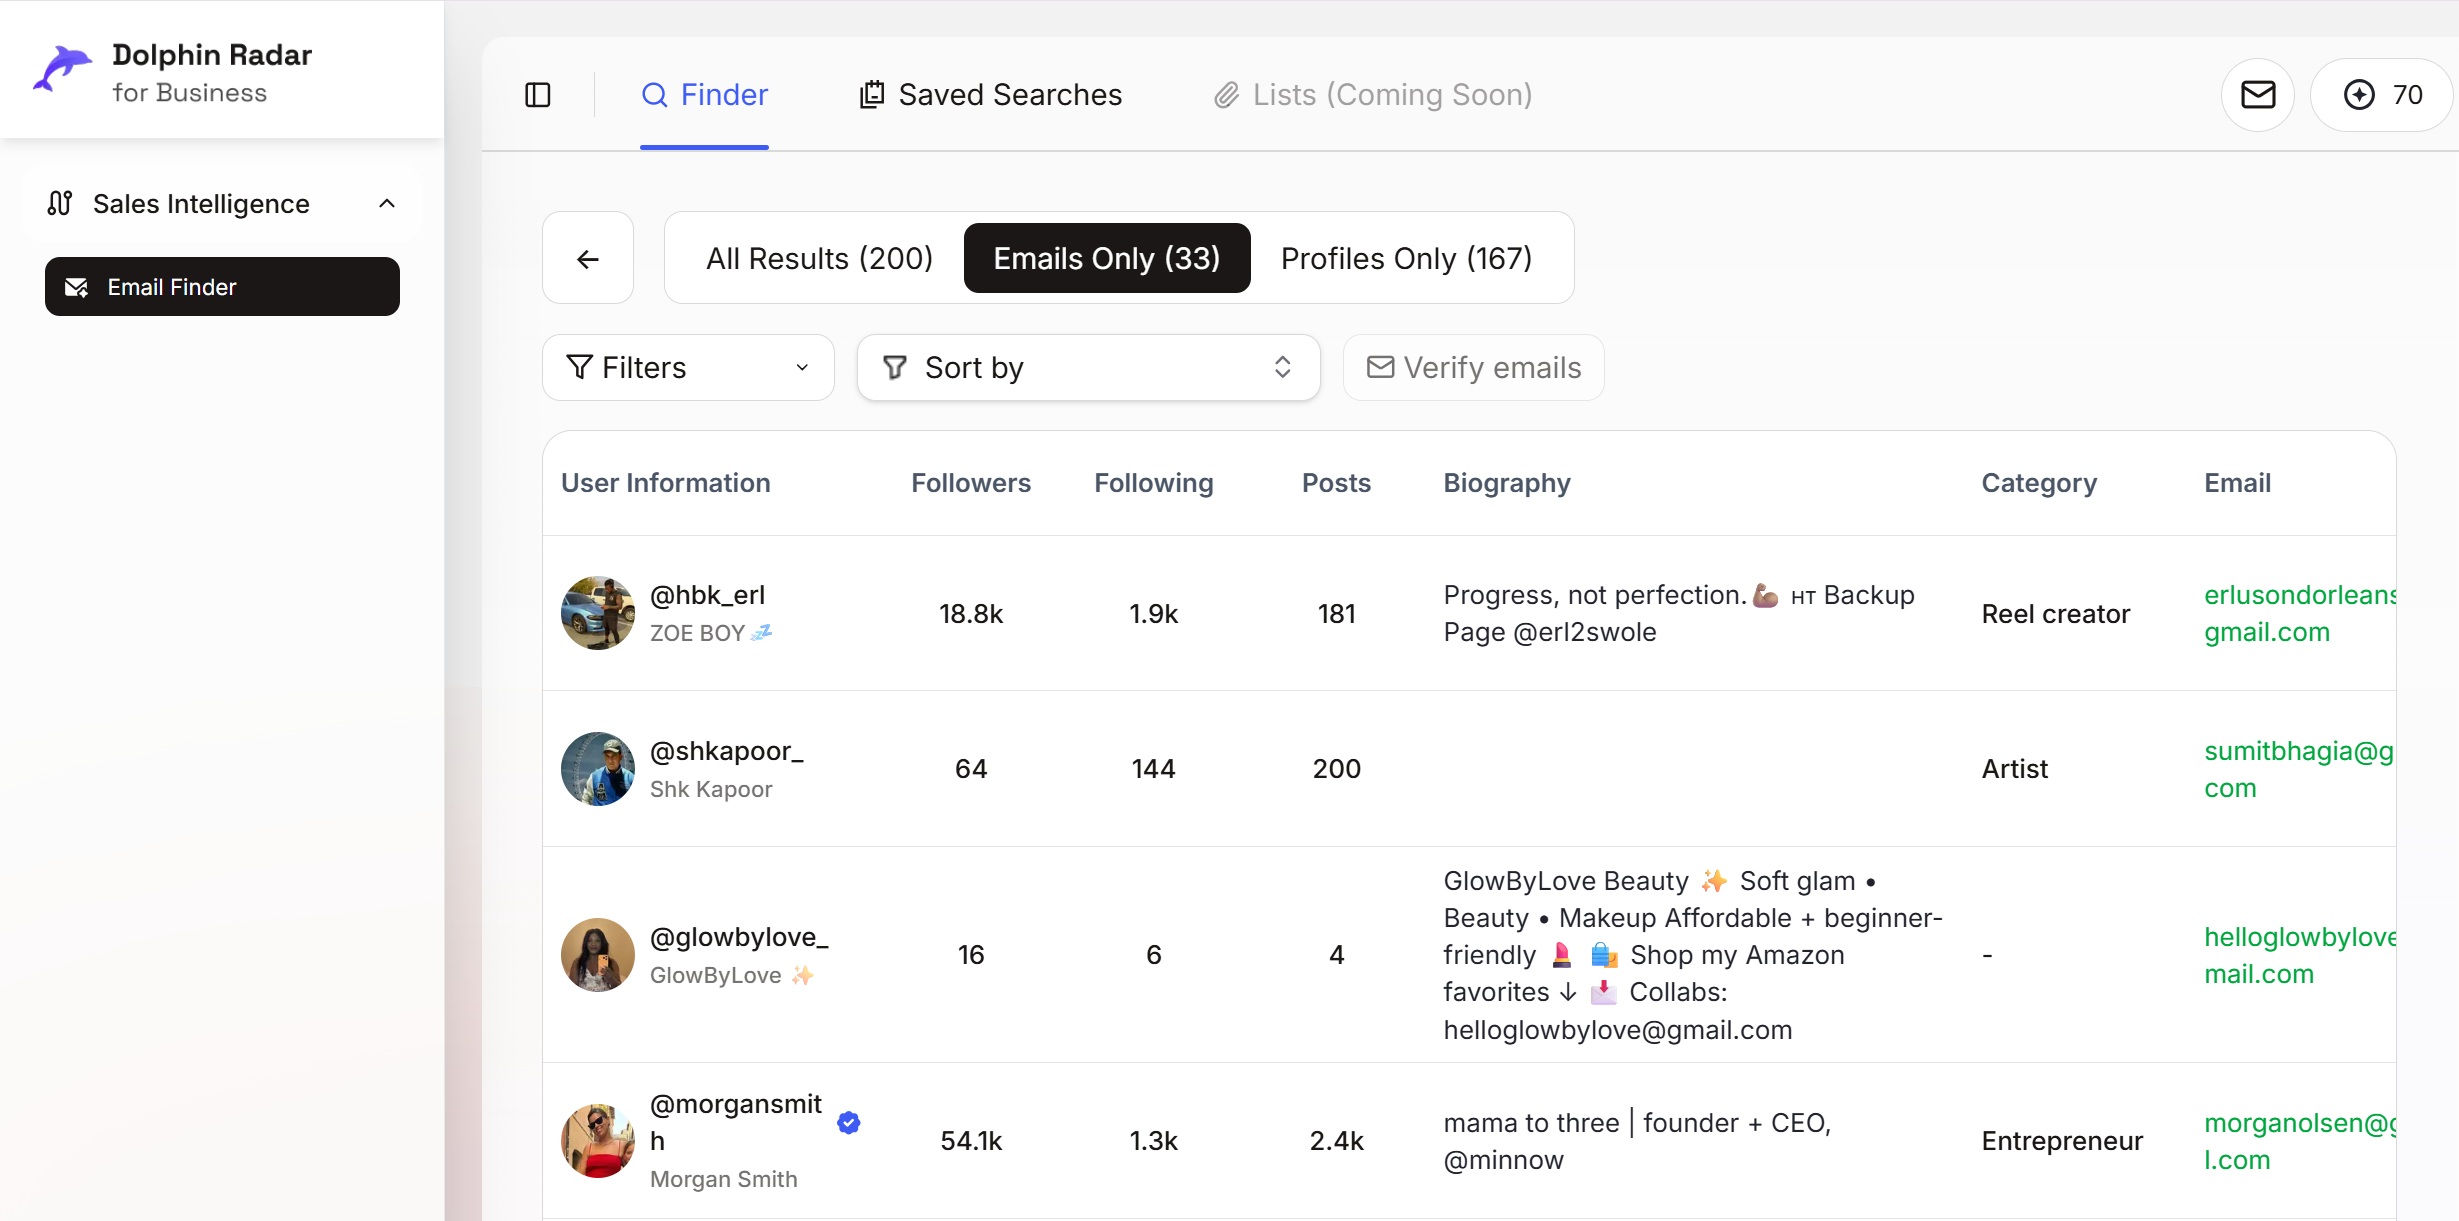This screenshot has width=2459, height=1221.
Task: Go to the Saved Searches tab
Action: pyautogui.click(x=991, y=95)
